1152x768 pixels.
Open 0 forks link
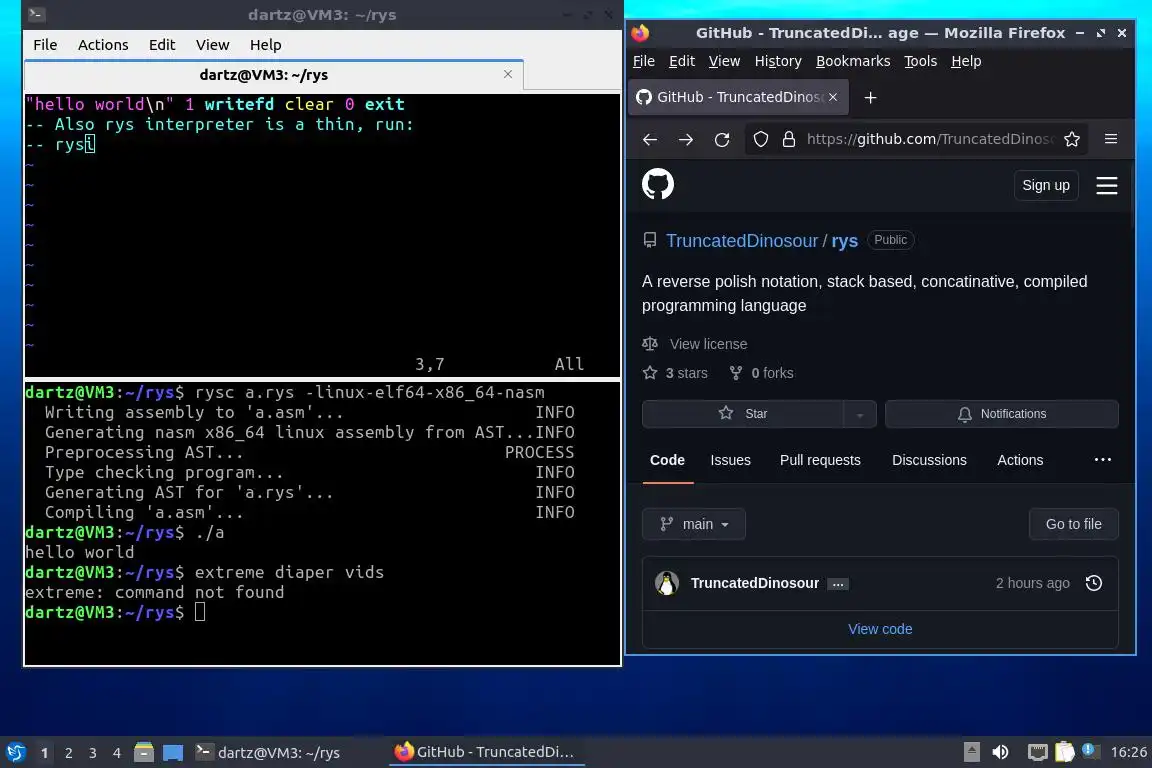(772, 373)
